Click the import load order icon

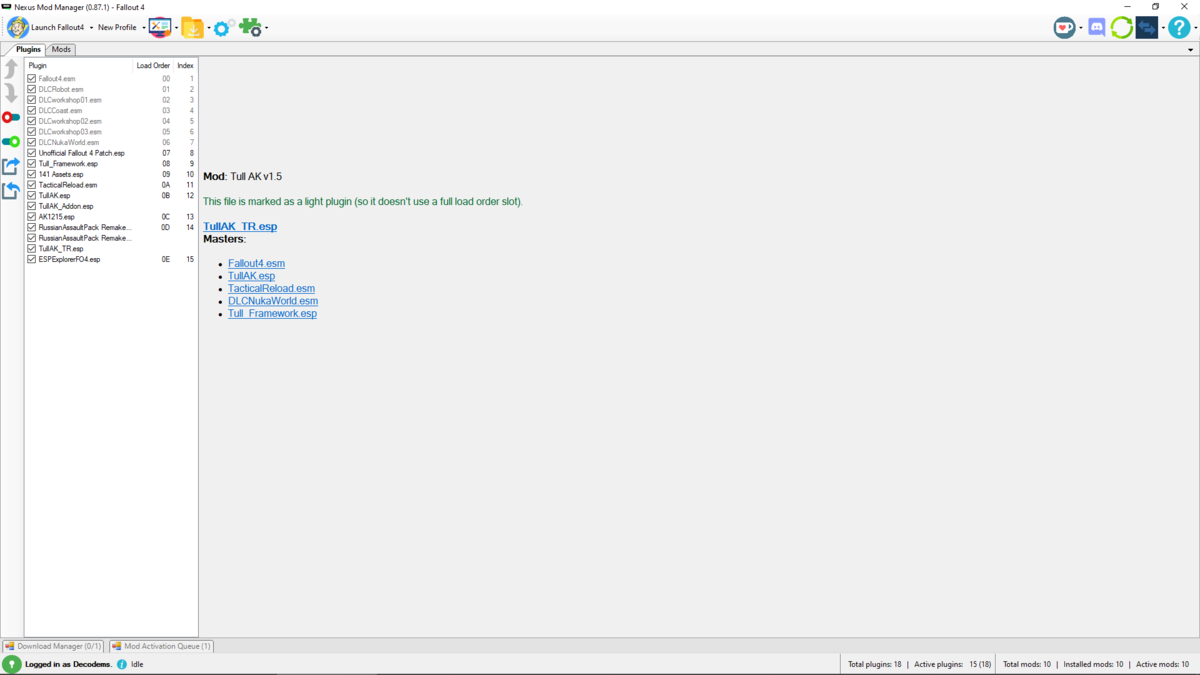click(11, 190)
